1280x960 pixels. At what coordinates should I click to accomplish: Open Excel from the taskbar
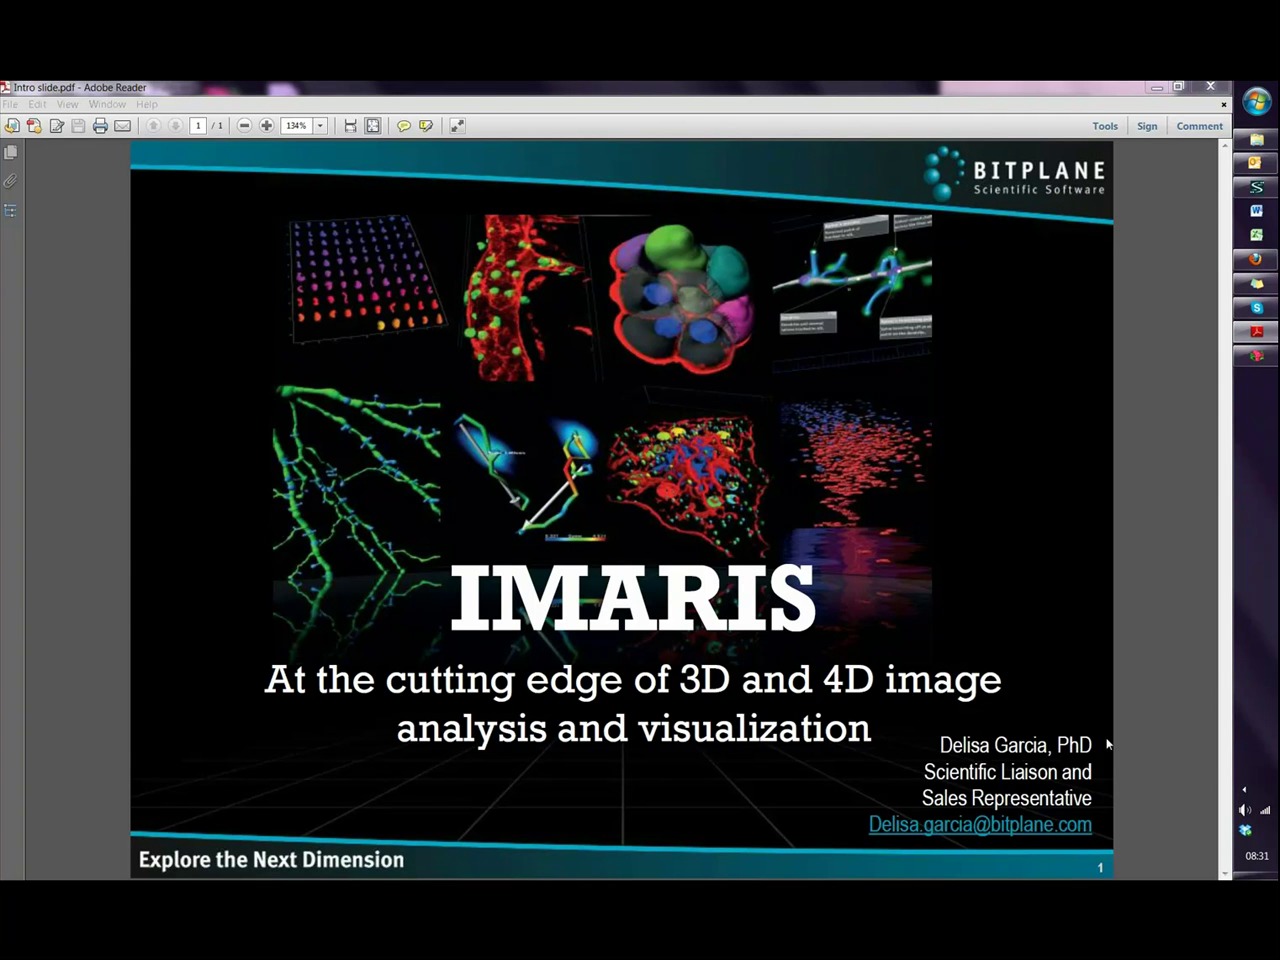point(1256,235)
